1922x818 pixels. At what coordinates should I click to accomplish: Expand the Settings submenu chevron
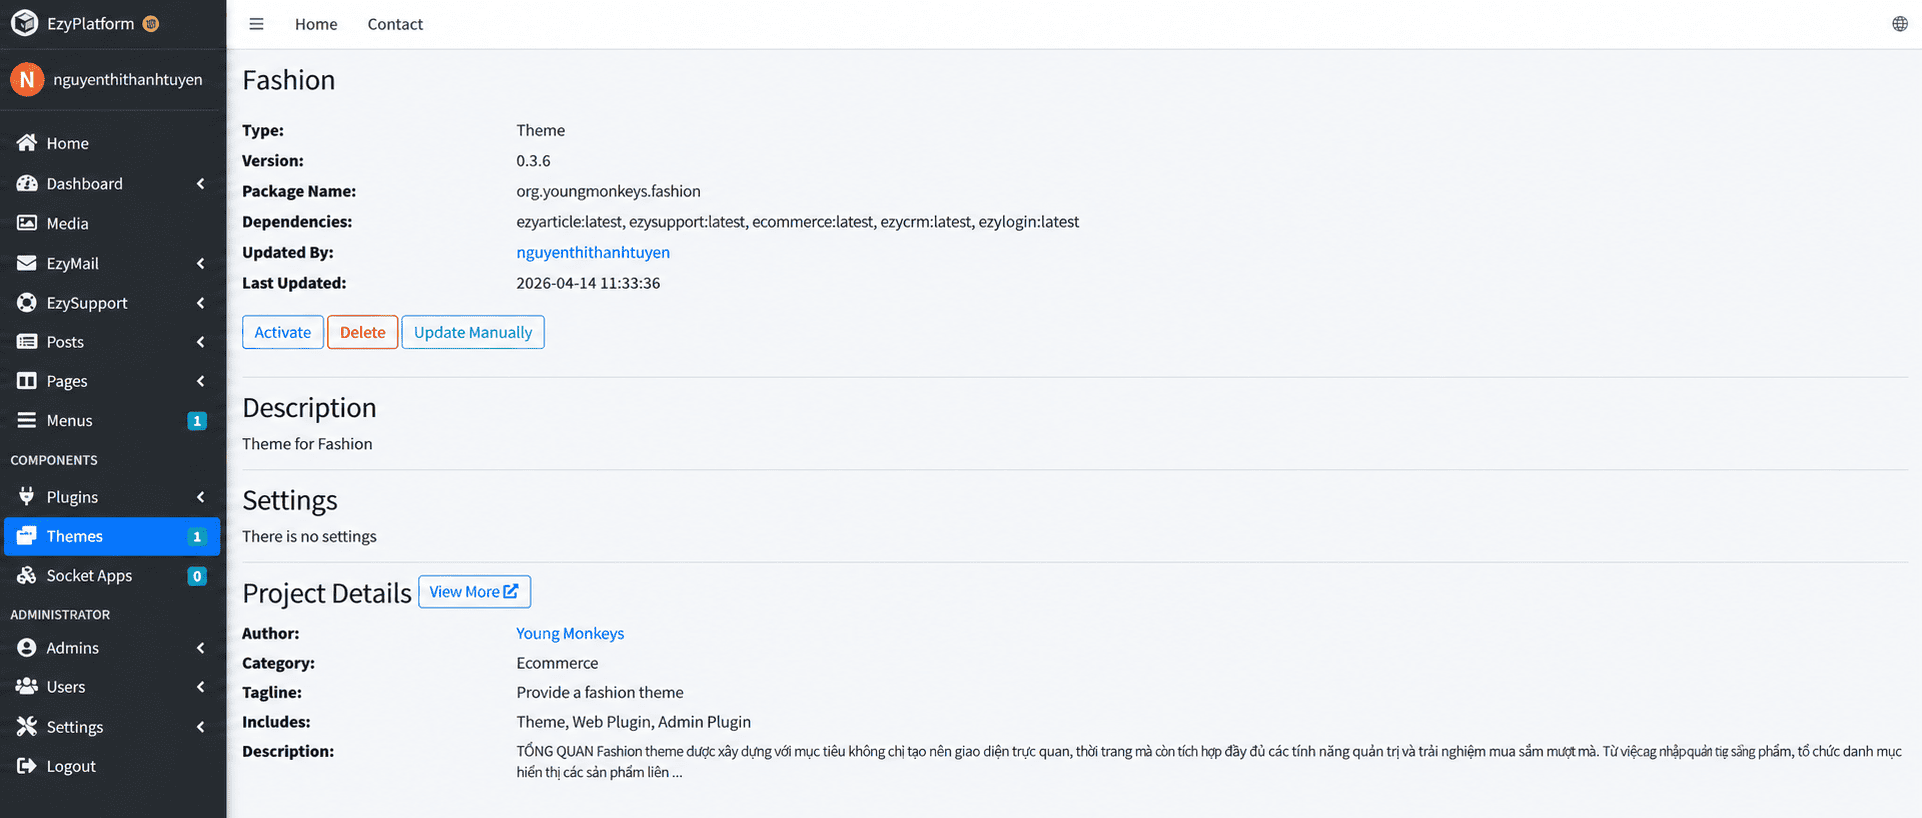(200, 726)
